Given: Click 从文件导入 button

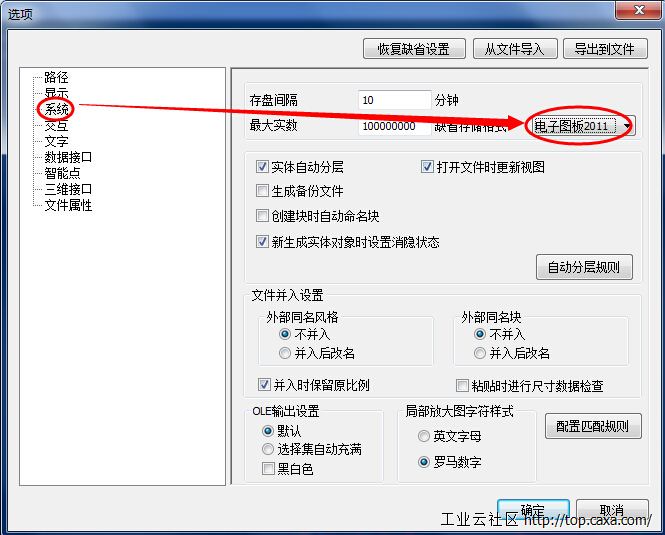Looking at the screenshot, I should coord(514,49).
